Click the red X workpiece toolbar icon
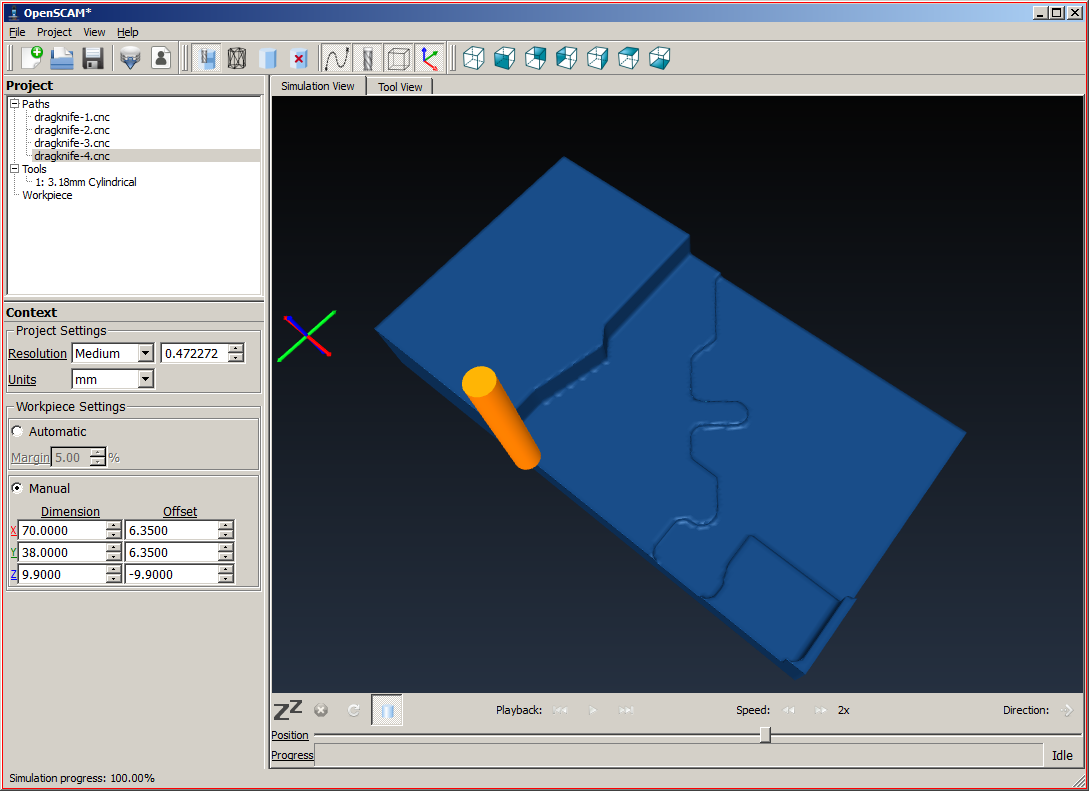 click(298, 58)
